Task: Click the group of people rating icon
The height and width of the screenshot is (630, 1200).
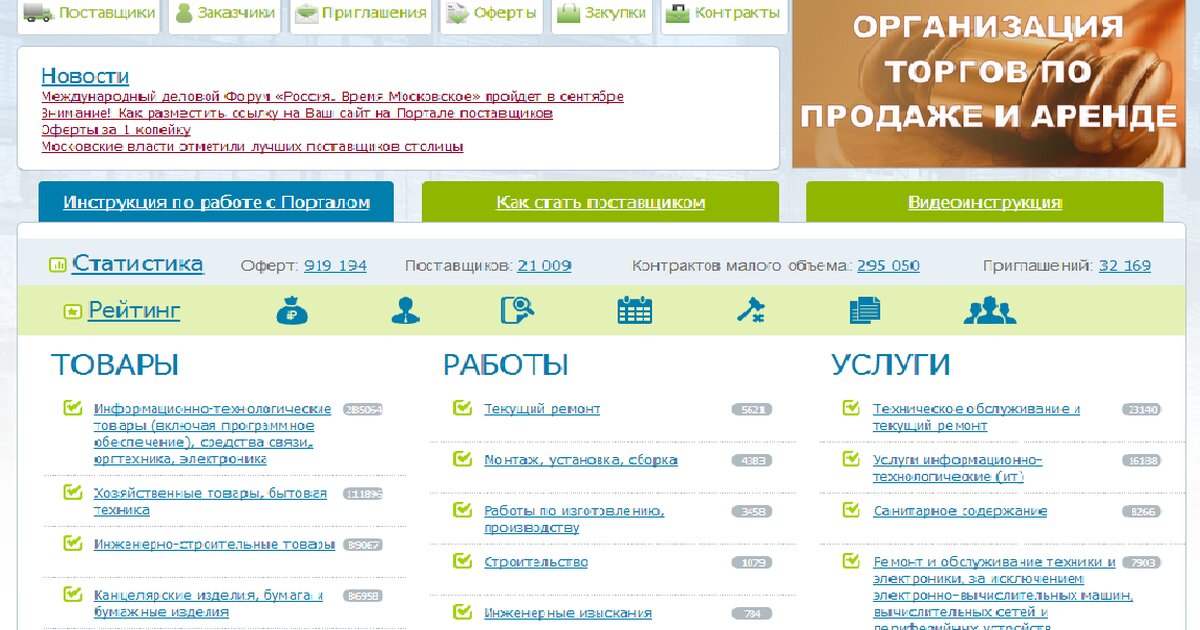Action: (989, 311)
